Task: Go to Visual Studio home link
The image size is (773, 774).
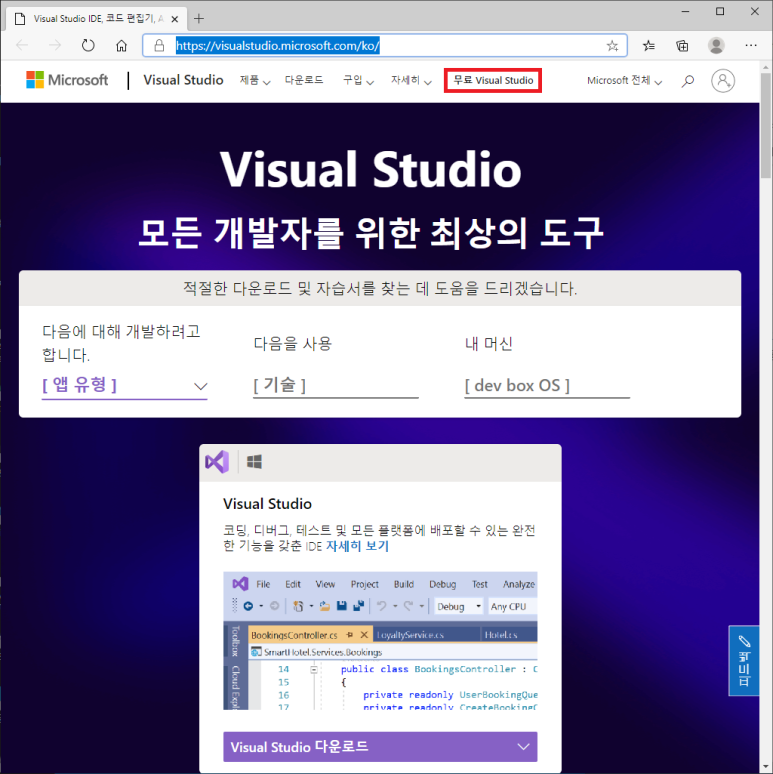Action: click(x=183, y=80)
